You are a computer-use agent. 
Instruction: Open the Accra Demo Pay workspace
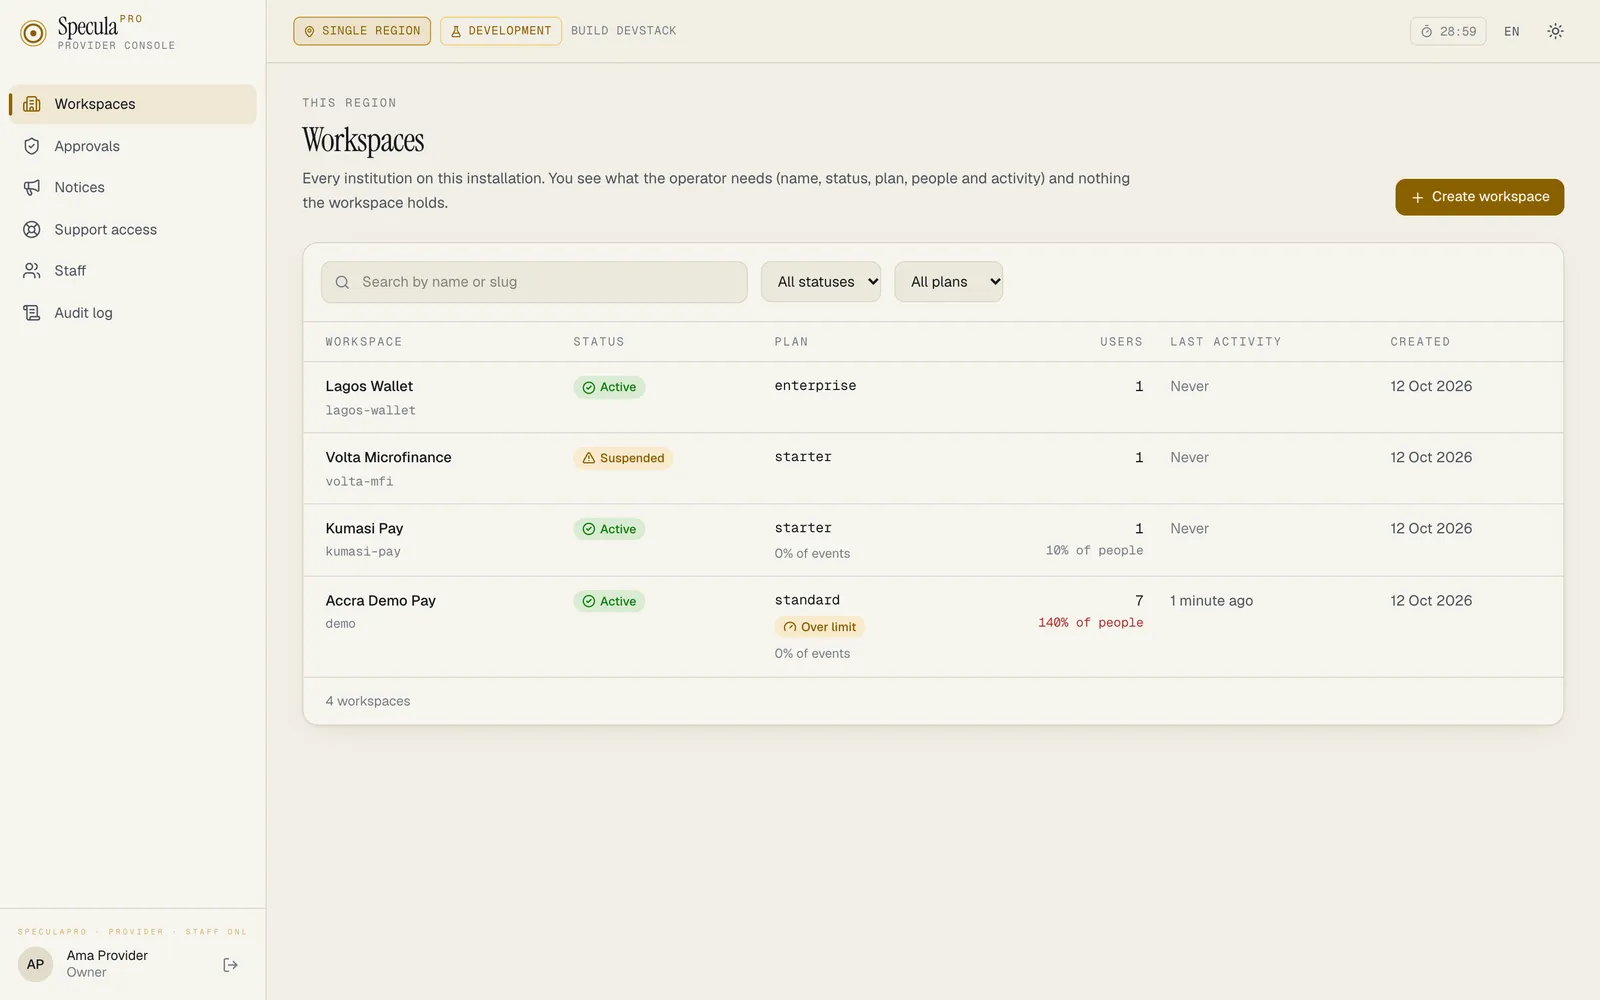[x=380, y=600]
